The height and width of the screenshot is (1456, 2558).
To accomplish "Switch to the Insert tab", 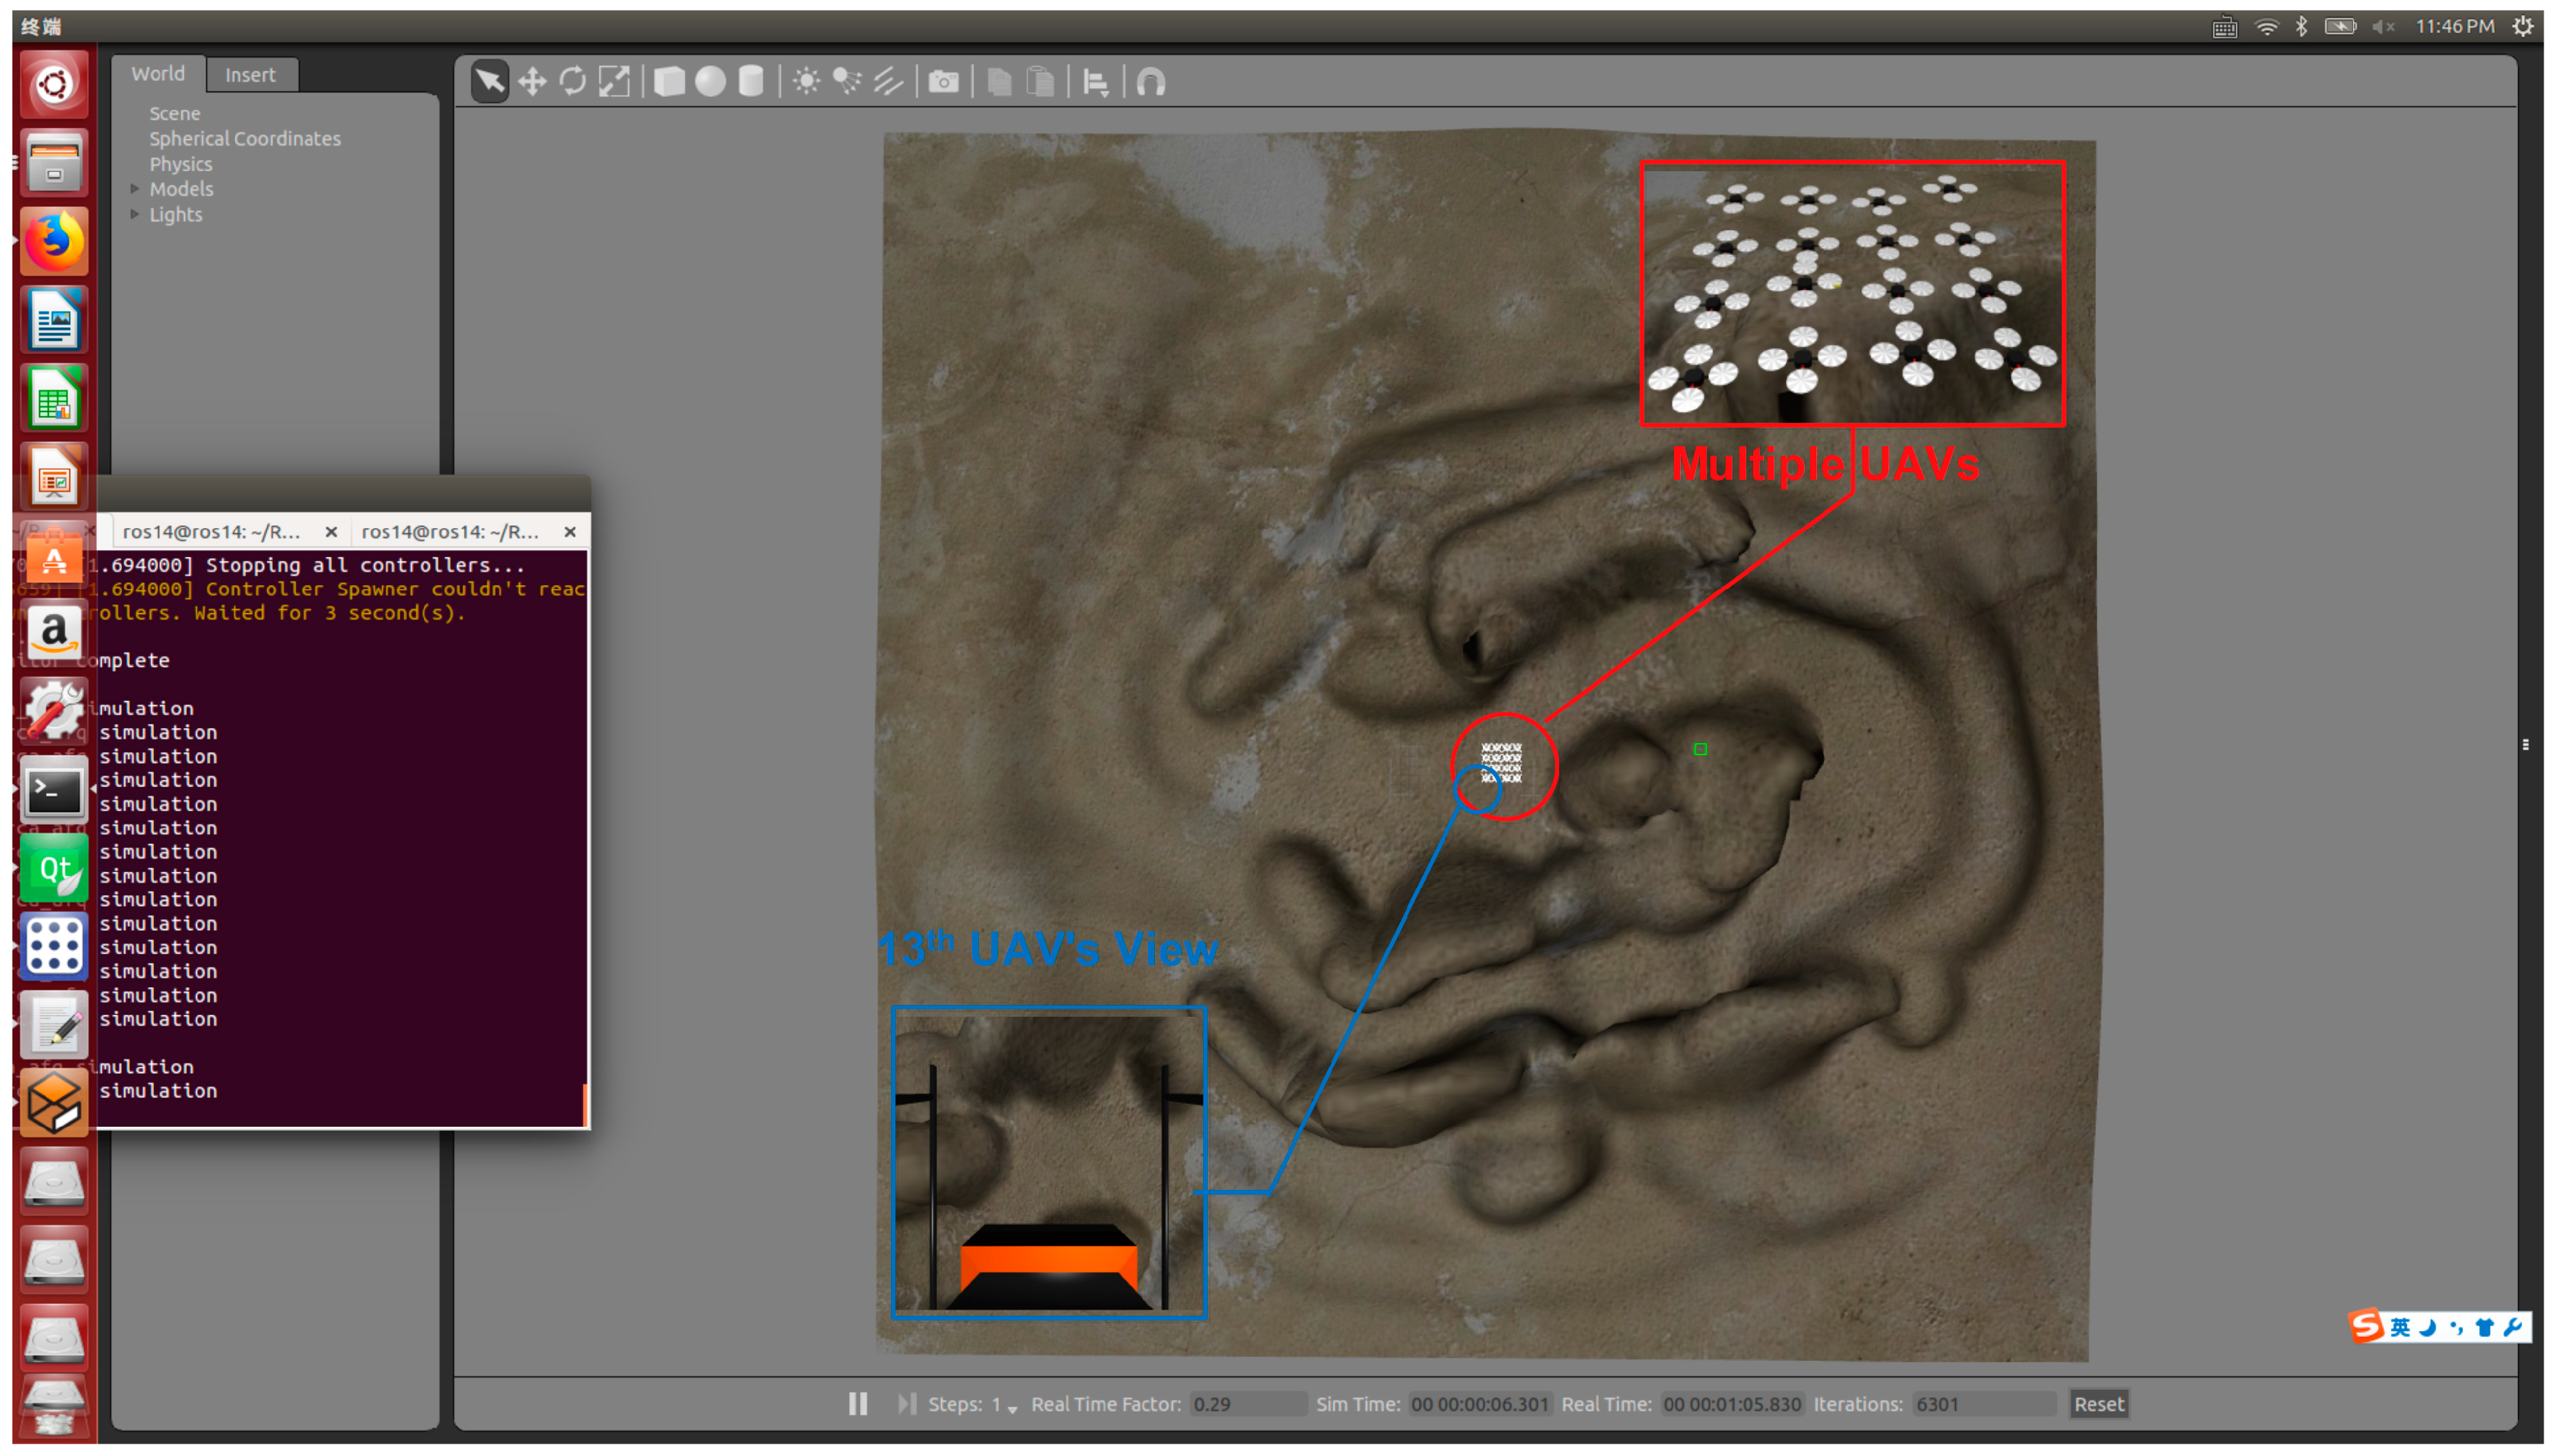I will [250, 75].
